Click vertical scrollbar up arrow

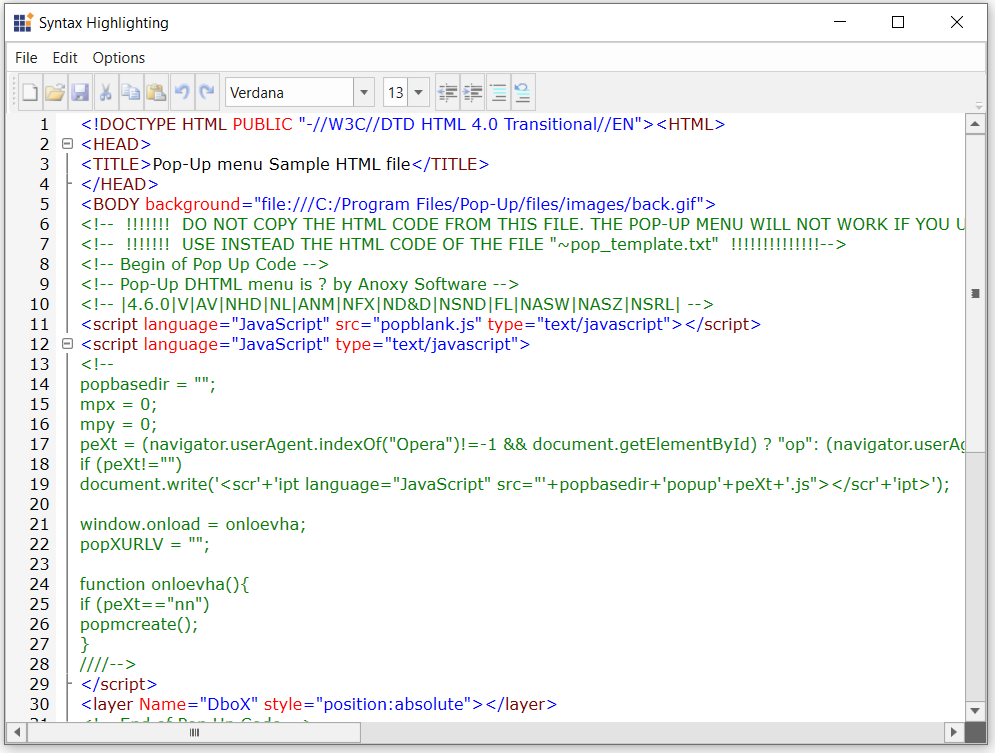[x=975, y=124]
